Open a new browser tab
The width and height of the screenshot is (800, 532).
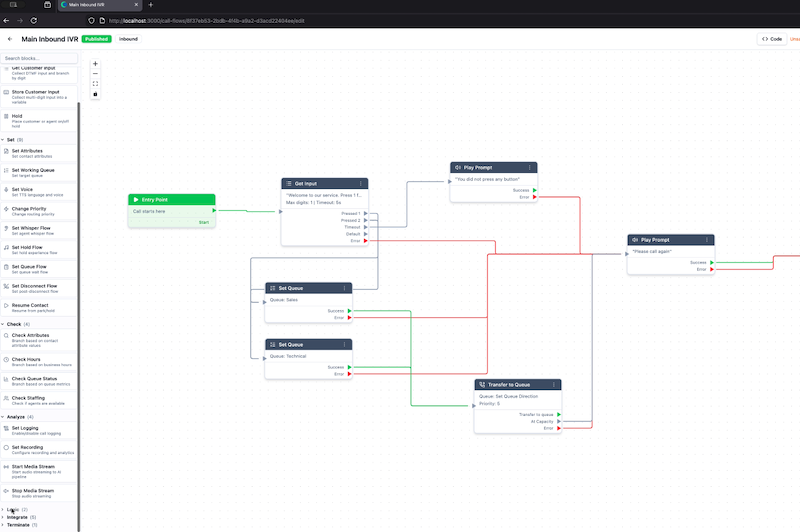(x=151, y=5)
